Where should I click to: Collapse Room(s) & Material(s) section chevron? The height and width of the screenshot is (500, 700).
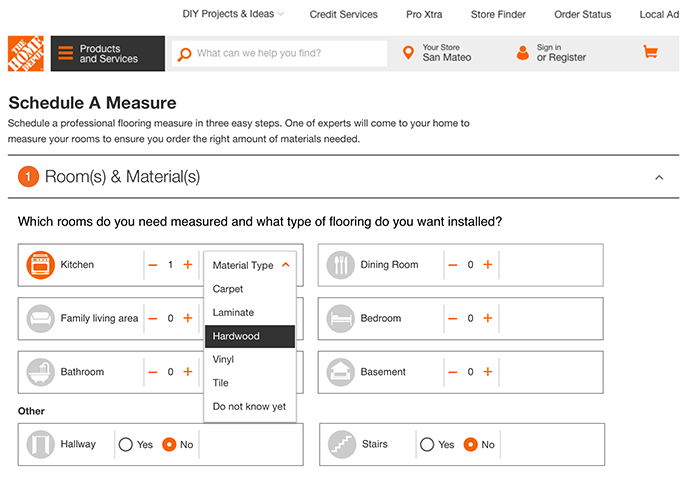click(x=659, y=177)
